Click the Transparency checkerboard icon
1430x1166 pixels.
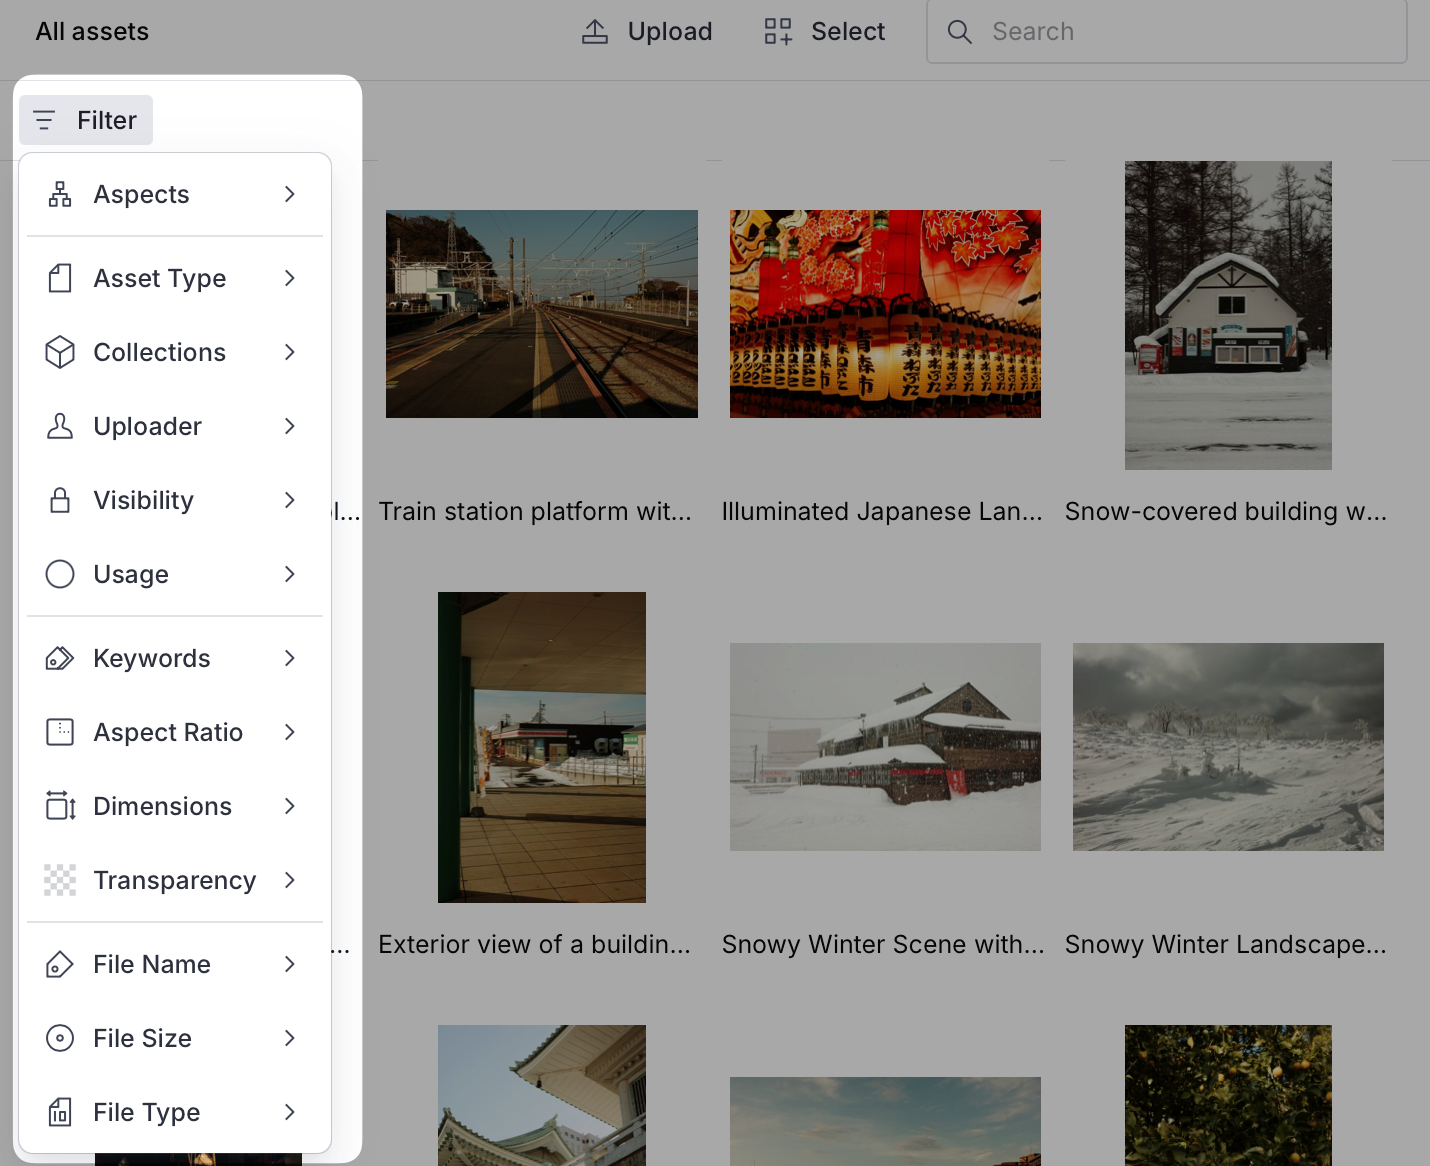[x=60, y=880]
